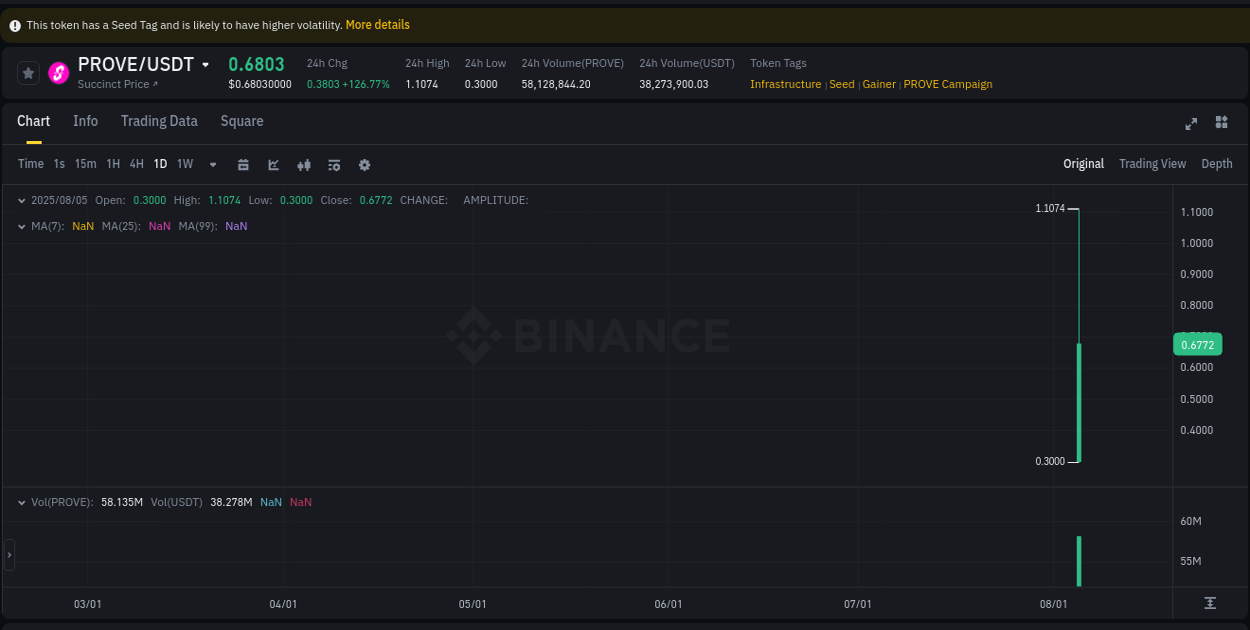Collapse the MA indicators row chevron
Image resolution: width=1250 pixels, height=630 pixels.
coord(20,226)
